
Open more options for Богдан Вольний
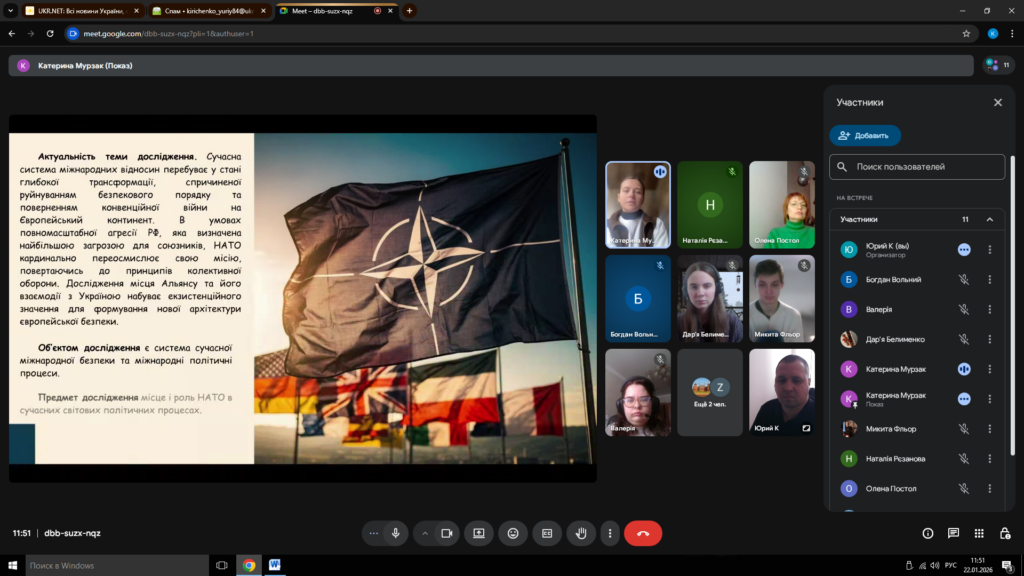[x=990, y=279]
